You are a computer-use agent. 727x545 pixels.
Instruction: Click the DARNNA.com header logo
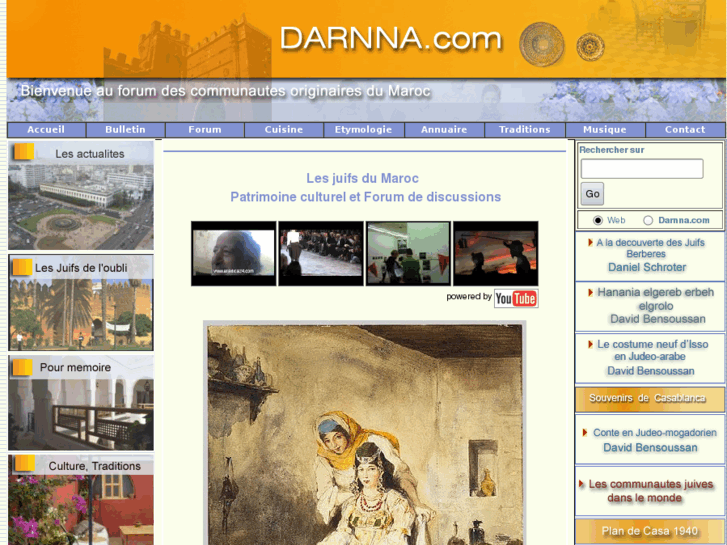click(391, 39)
